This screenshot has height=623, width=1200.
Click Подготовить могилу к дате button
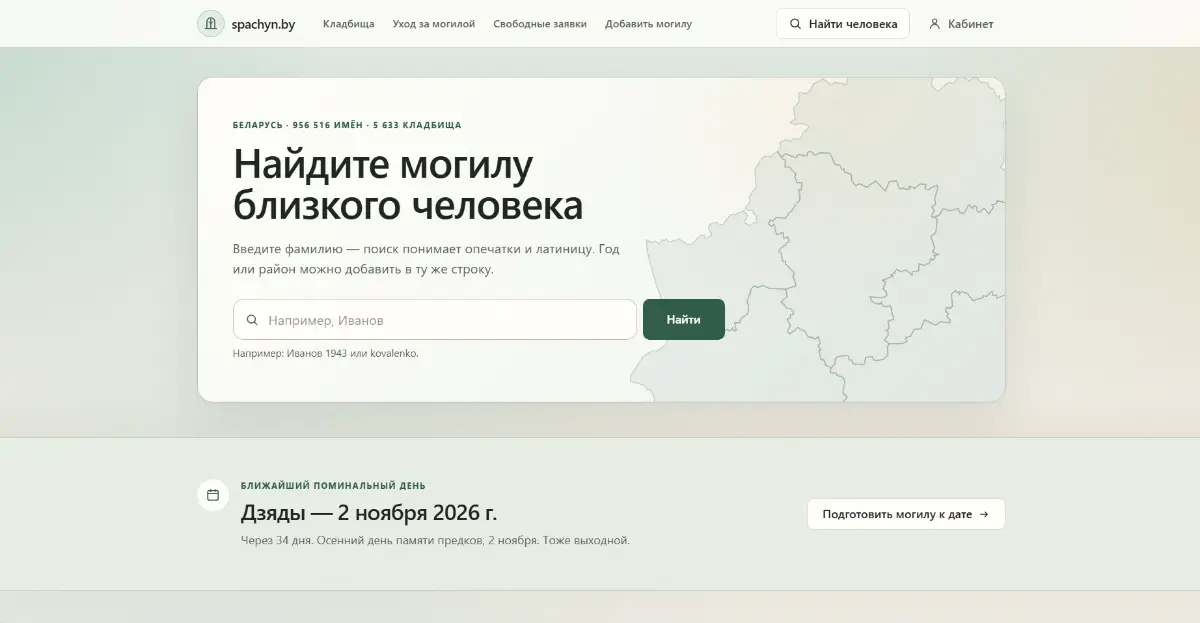[x=906, y=514]
